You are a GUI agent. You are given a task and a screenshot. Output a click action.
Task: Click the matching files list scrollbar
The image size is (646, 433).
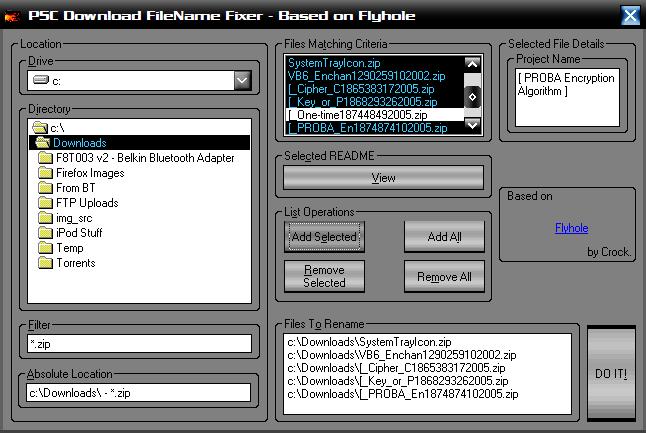pyautogui.click(x=473, y=96)
